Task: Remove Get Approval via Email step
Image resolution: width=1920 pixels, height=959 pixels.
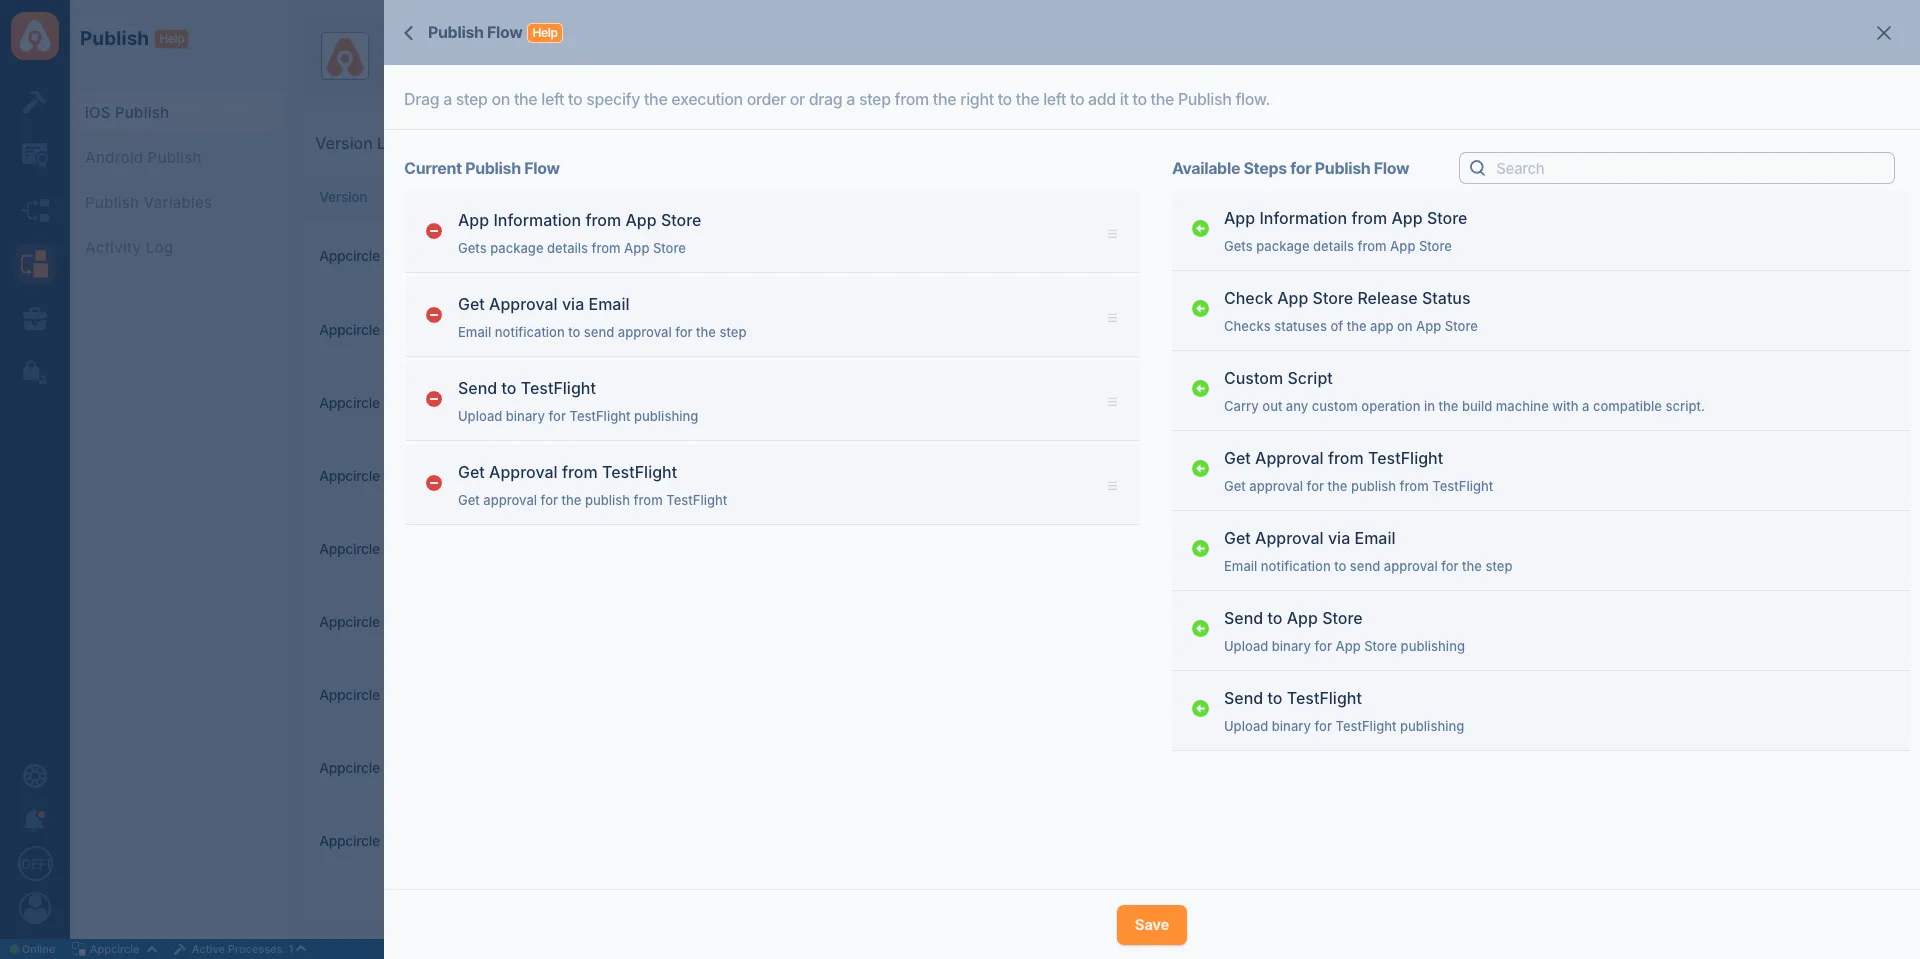Action: pos(434,315)
